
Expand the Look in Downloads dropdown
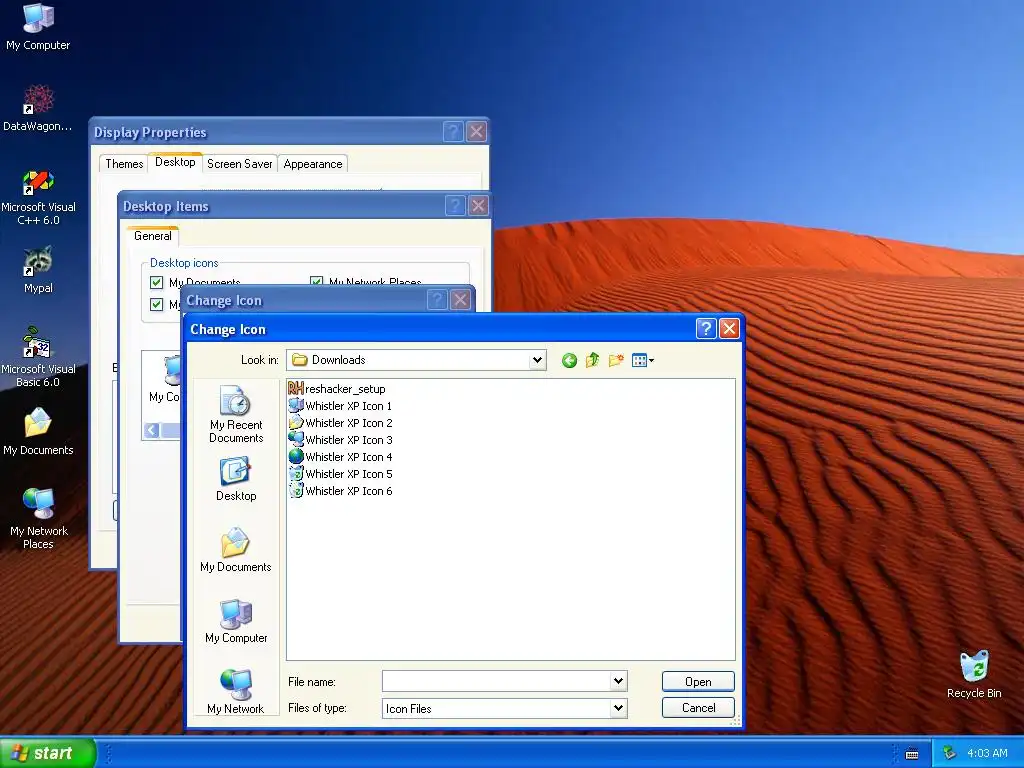tap(537, 360)
